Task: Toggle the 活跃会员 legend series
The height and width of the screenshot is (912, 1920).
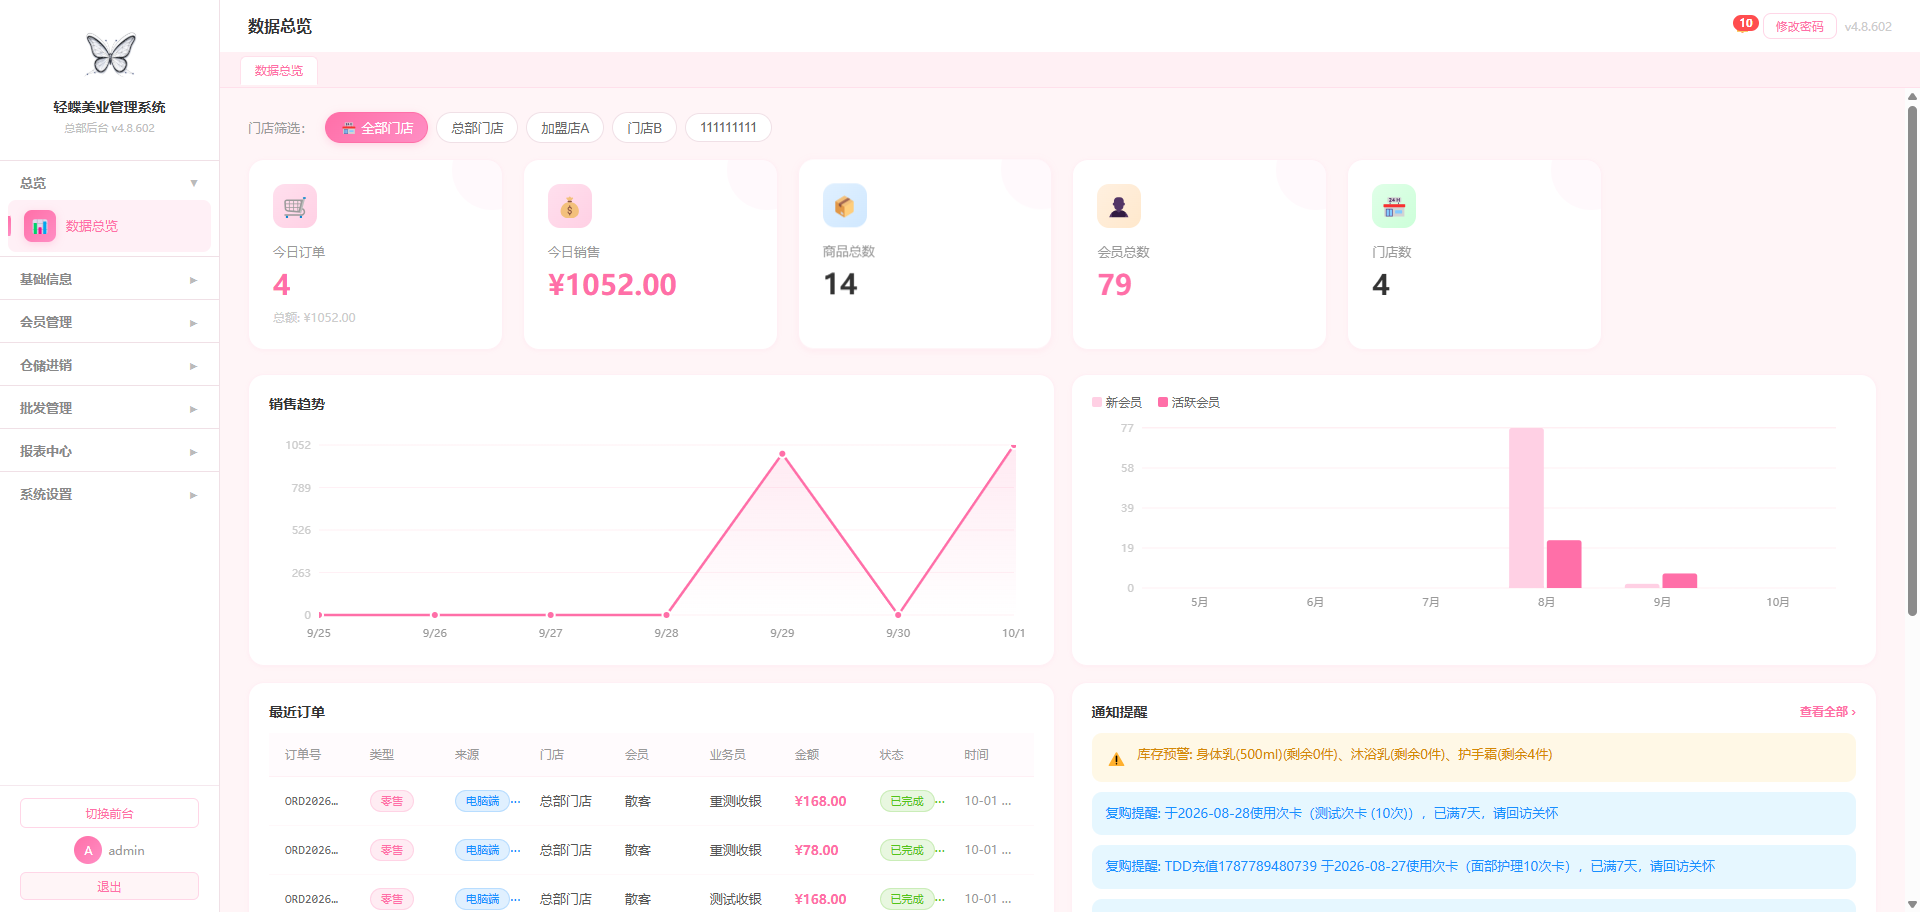Action: (1189, 402)
